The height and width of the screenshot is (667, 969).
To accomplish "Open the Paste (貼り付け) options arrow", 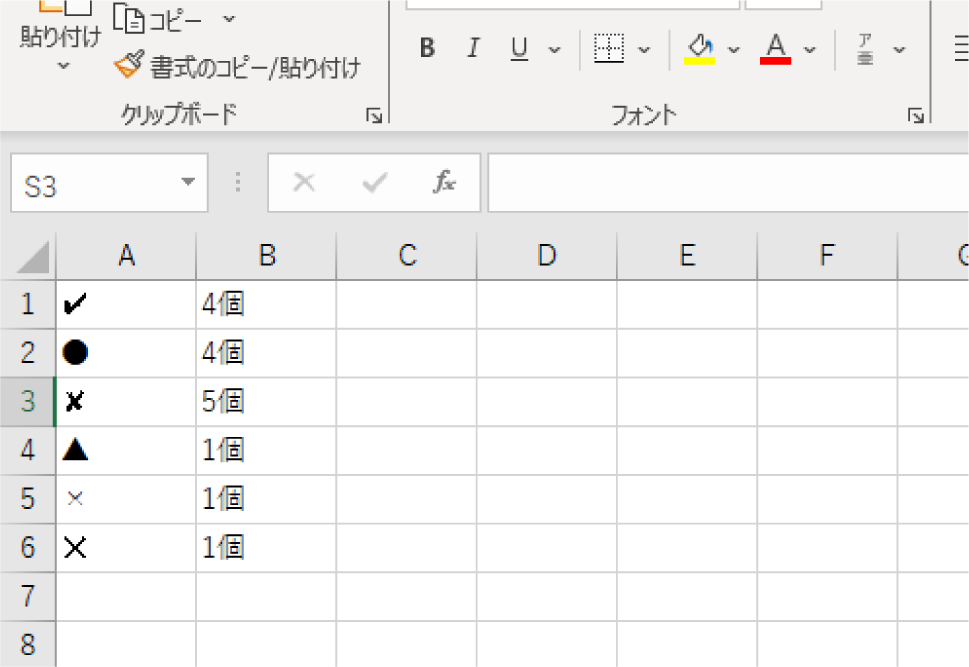I will (63, 65).
